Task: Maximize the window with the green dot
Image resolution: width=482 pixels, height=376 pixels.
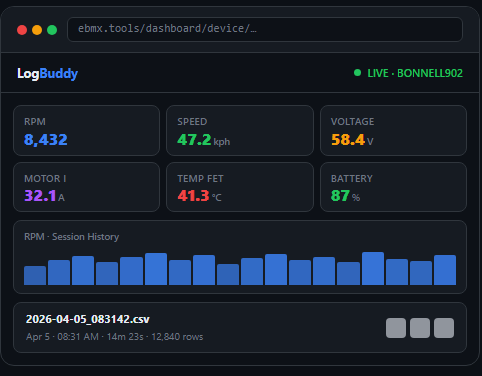Action: (52, 30)
